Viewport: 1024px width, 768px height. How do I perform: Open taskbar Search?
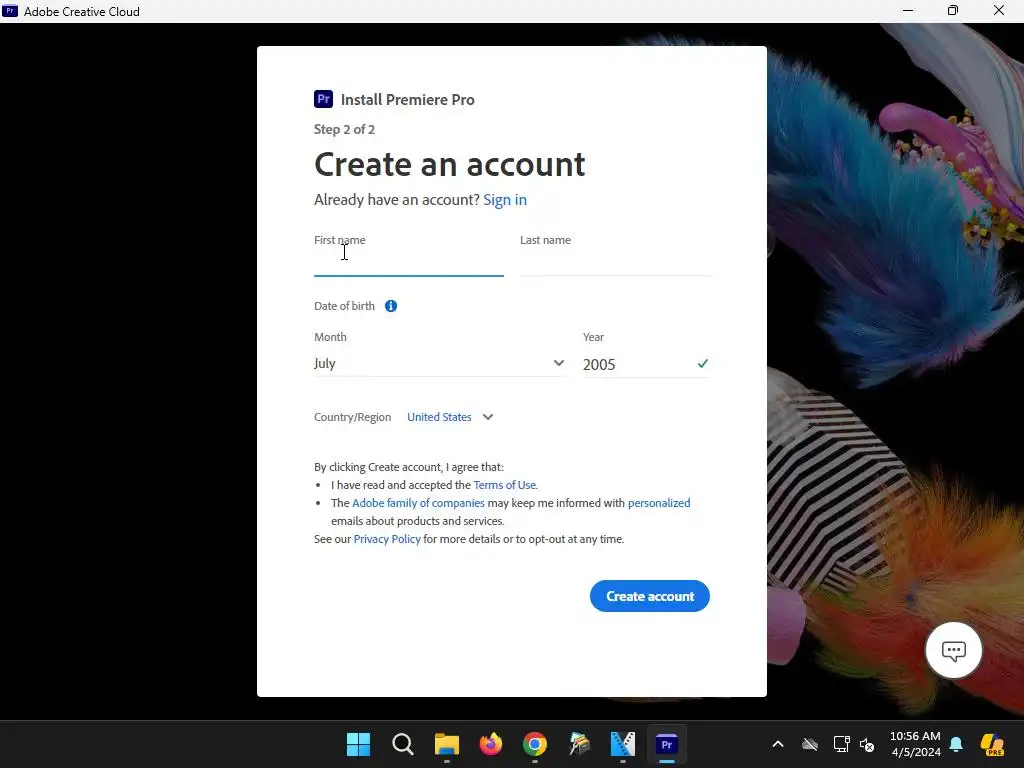[x=402, y=744]
